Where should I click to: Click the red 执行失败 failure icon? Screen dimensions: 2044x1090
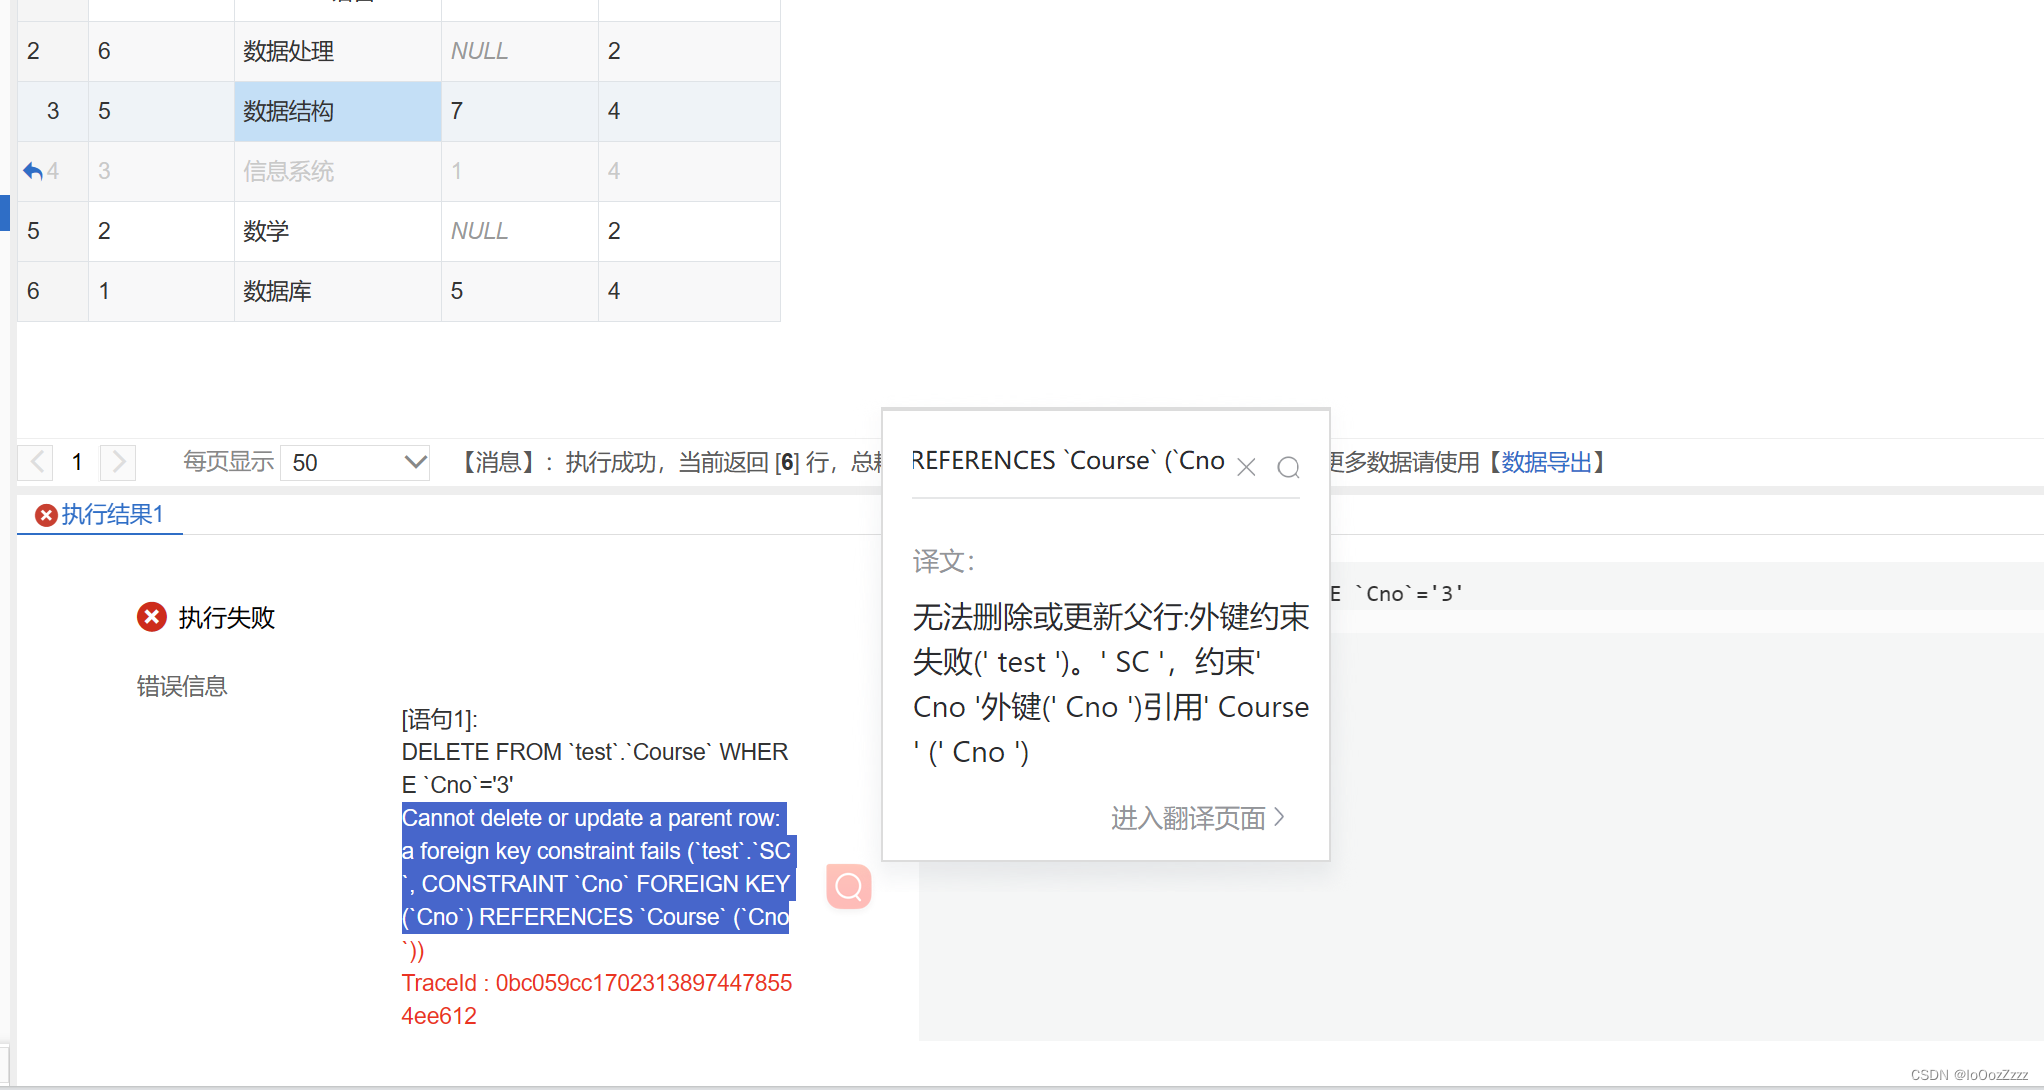[152, 617]
